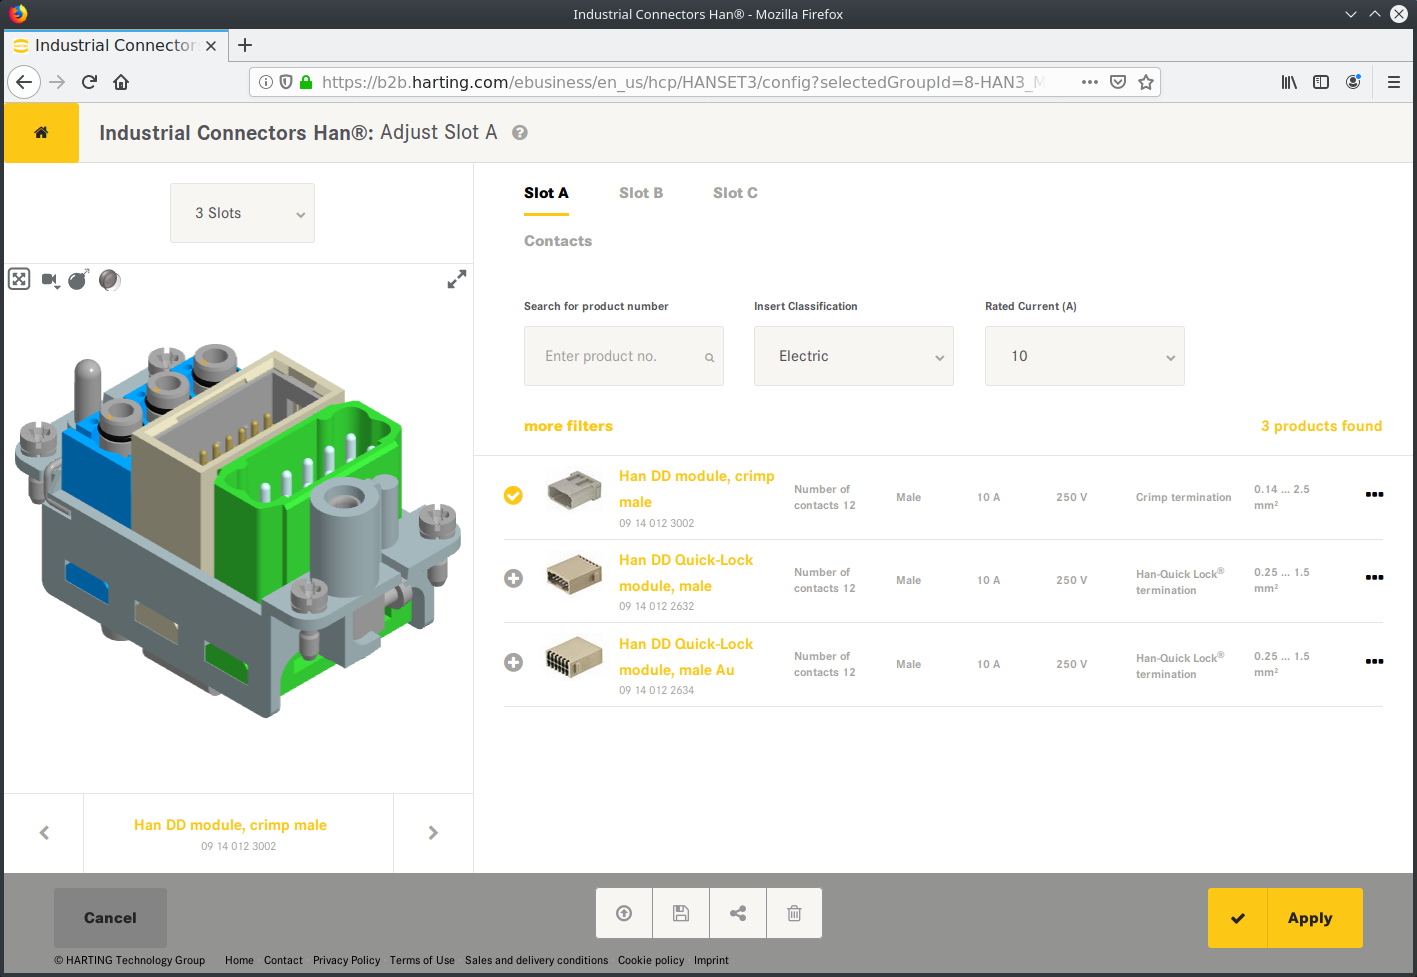
Task: Click thumbnail of Han DD module, crimp male
Action: tap(574, 490)
